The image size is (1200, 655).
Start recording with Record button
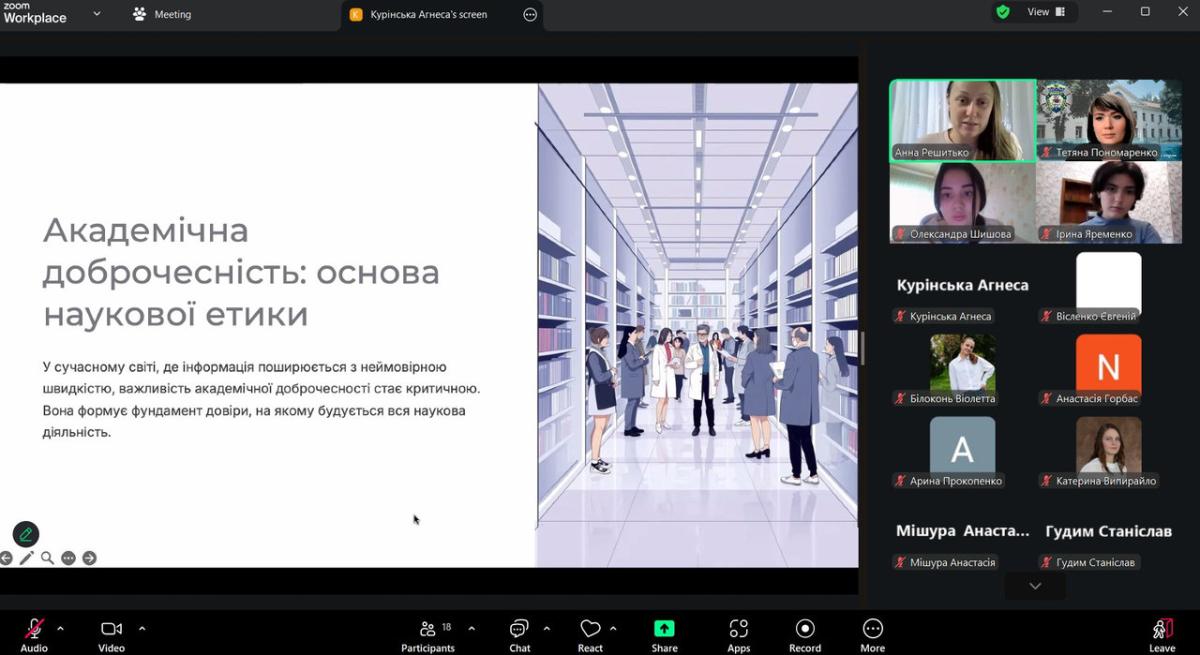[805, 634]
